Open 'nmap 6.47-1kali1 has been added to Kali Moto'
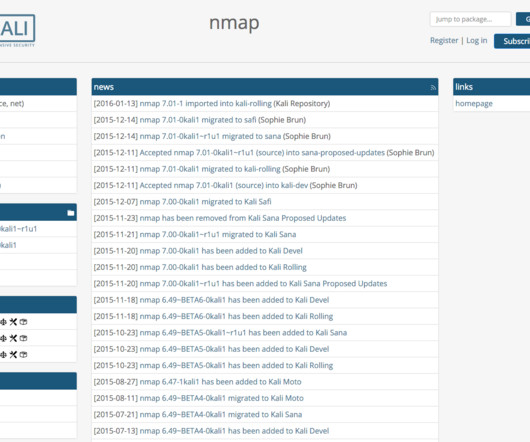This screenshot has height=442, width=530. [220, 382]
